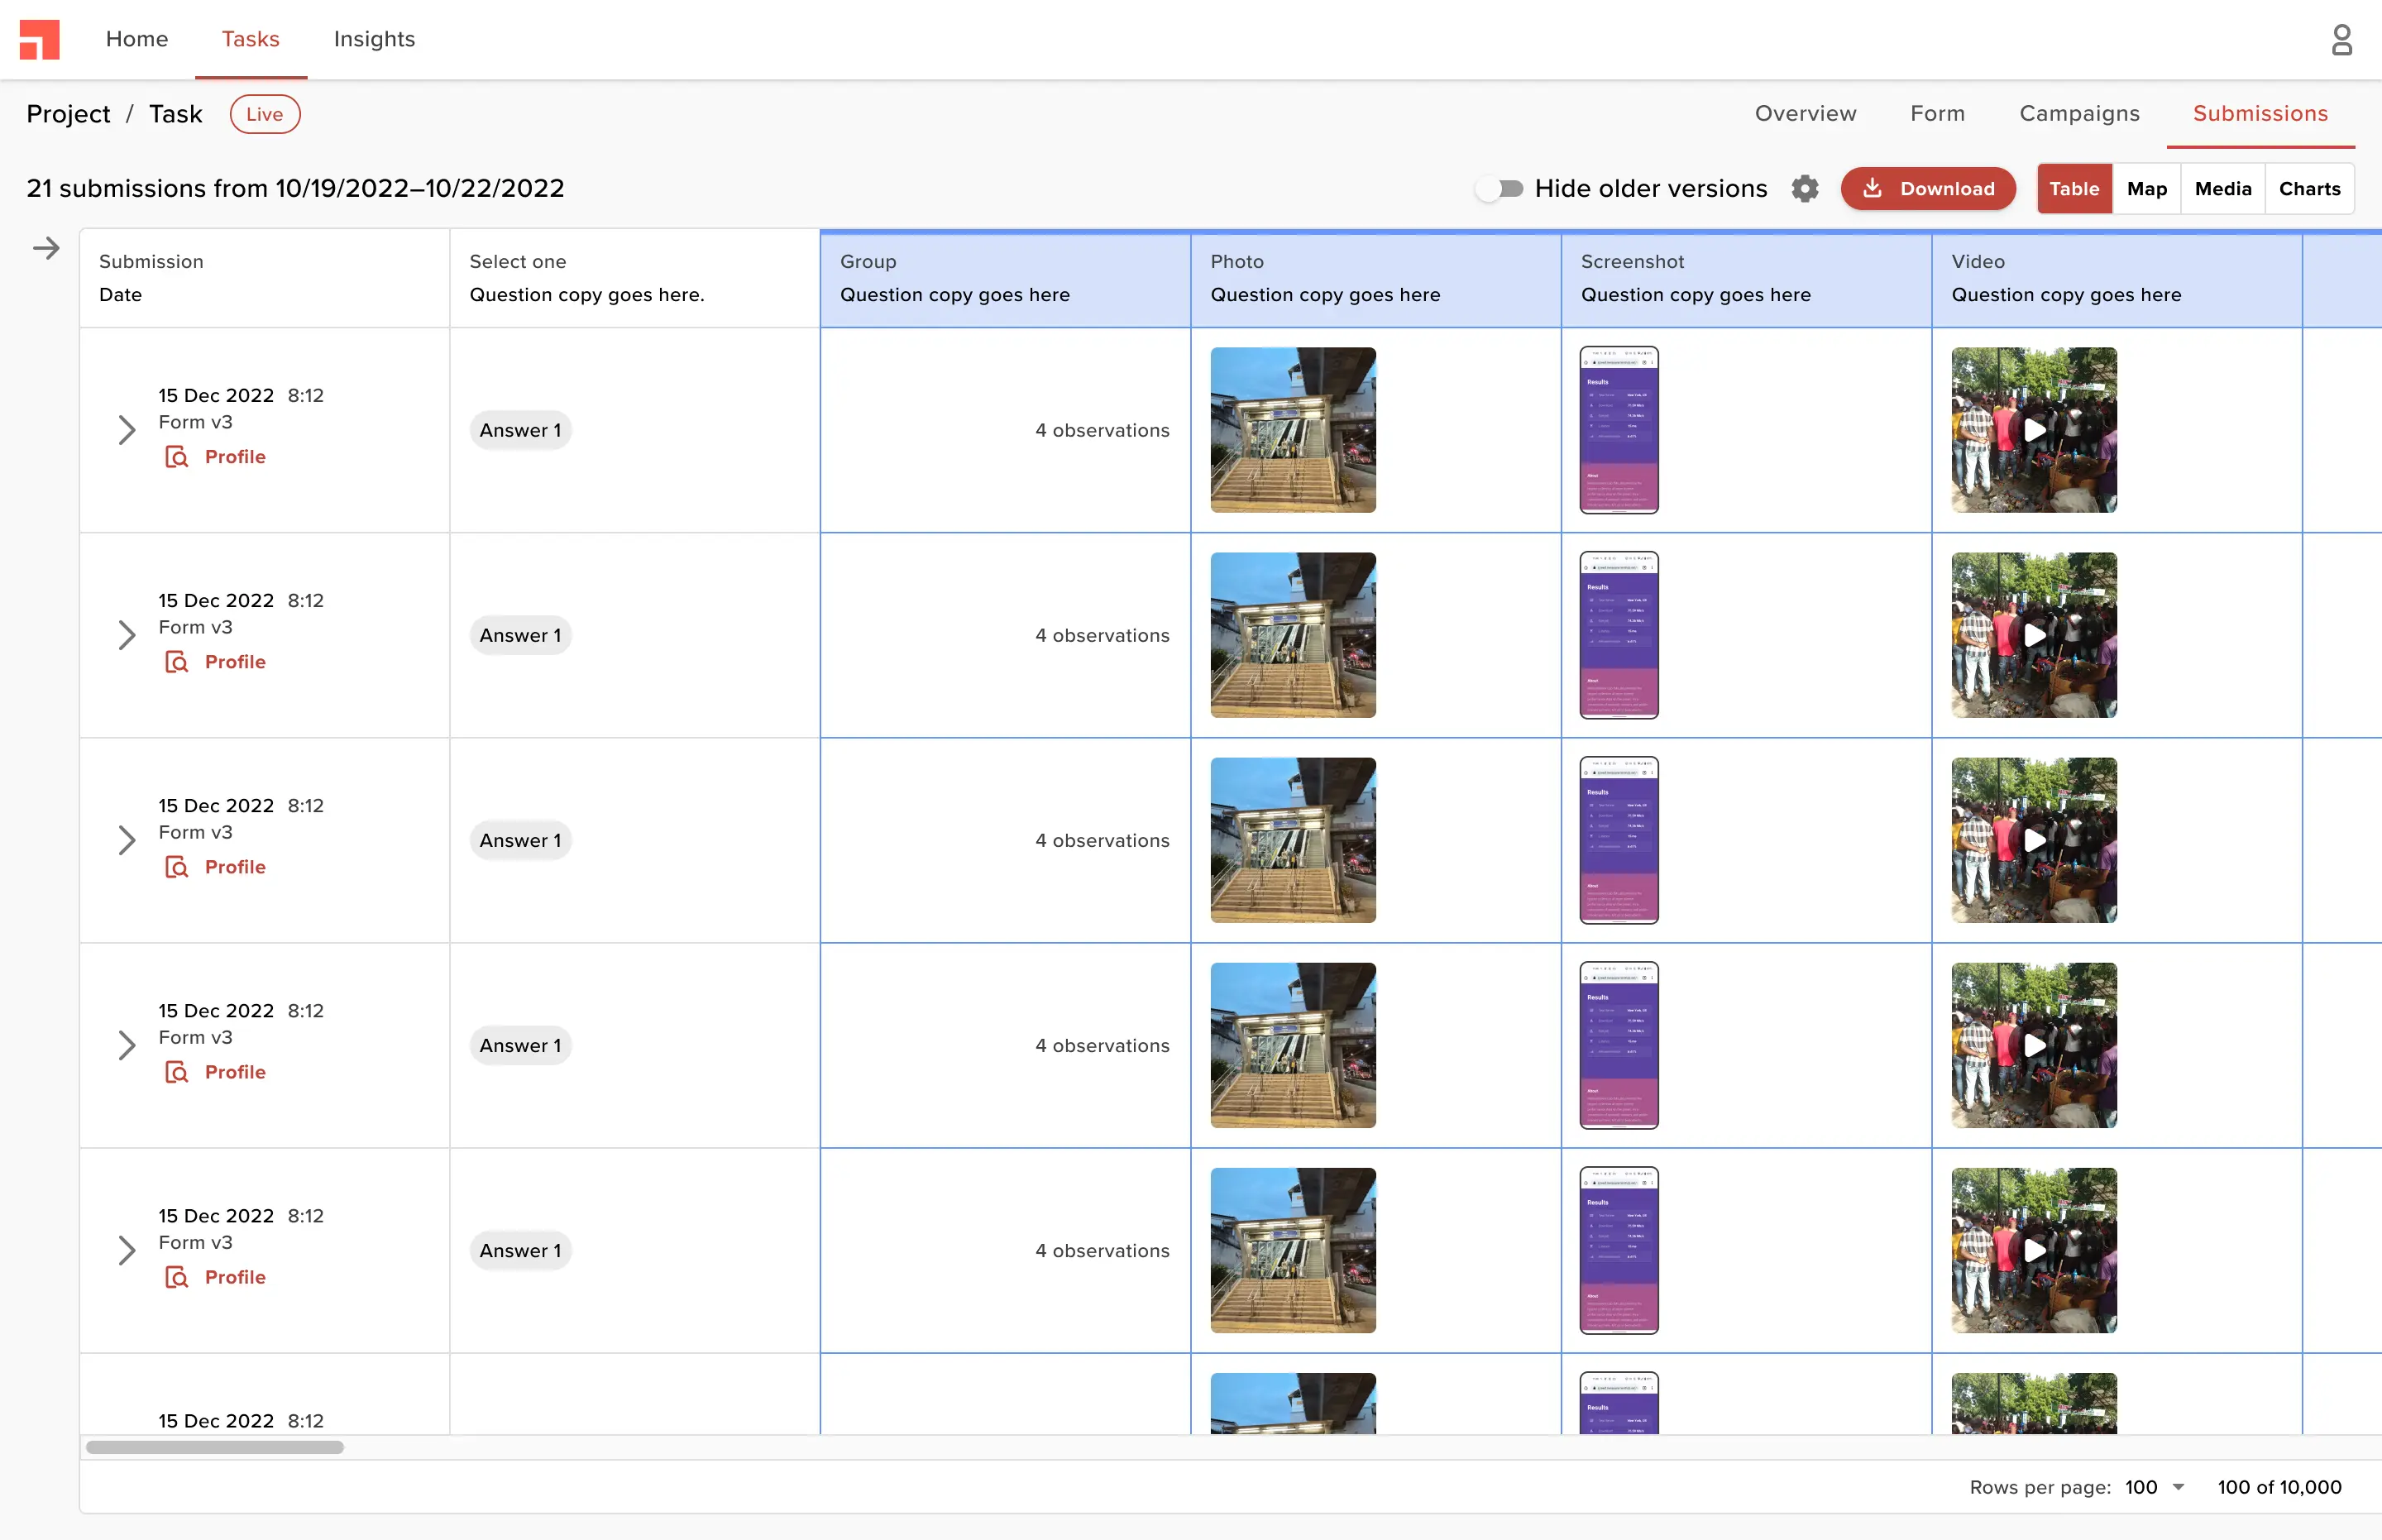Screen dimensions: 2382x1540
Task: Open the Form tab
Action: click(1936, 113)
